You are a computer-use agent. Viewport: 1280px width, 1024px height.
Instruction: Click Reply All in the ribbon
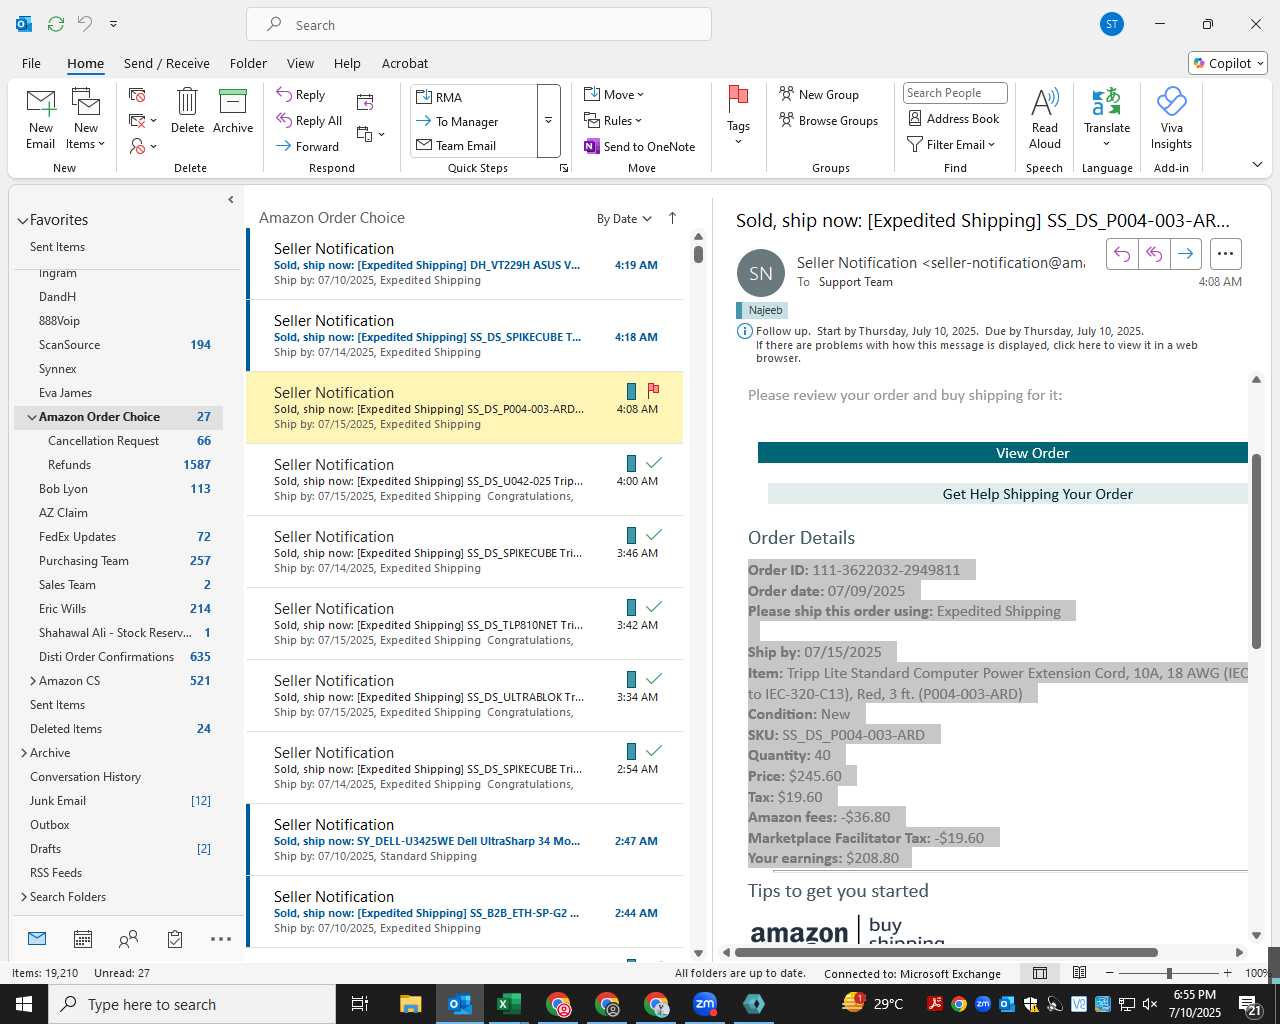click(x=309, y=121)
